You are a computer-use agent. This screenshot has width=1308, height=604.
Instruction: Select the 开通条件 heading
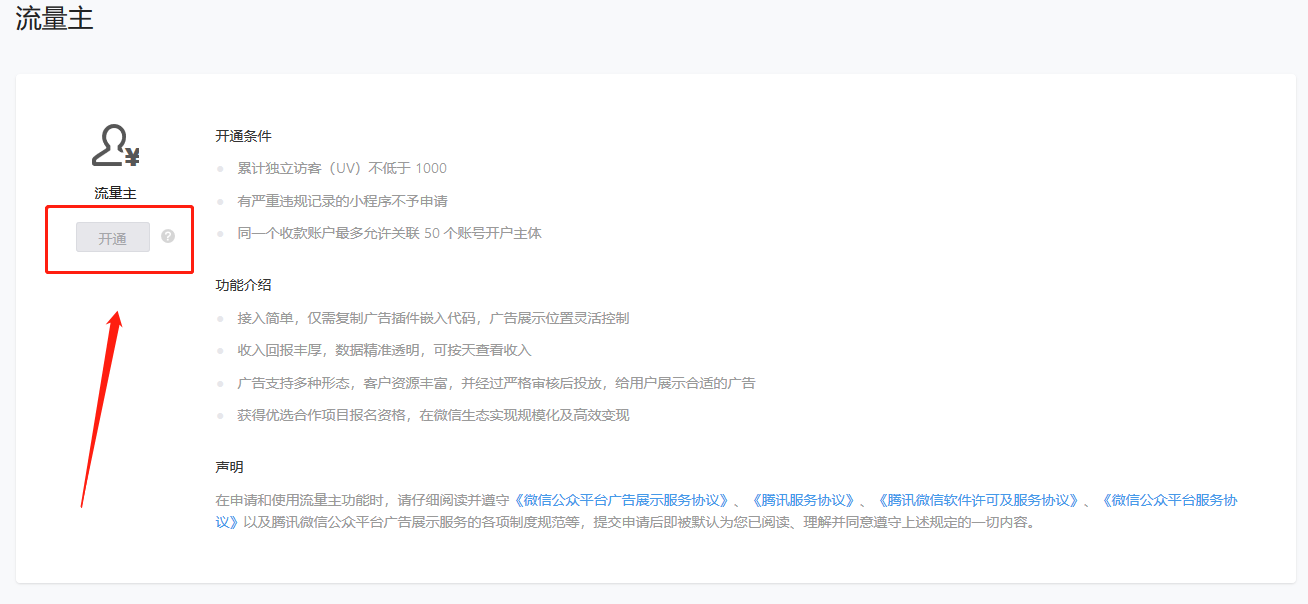pyautogui.click(x=243, y=136)
